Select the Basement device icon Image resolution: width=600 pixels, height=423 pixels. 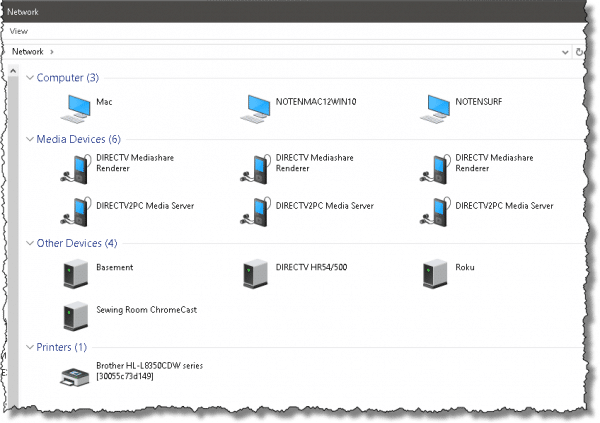click(76, 273)
